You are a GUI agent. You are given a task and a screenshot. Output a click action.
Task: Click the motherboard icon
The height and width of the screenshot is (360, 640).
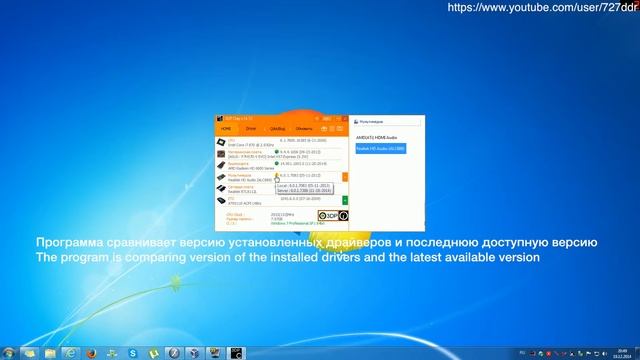[221, 154]
